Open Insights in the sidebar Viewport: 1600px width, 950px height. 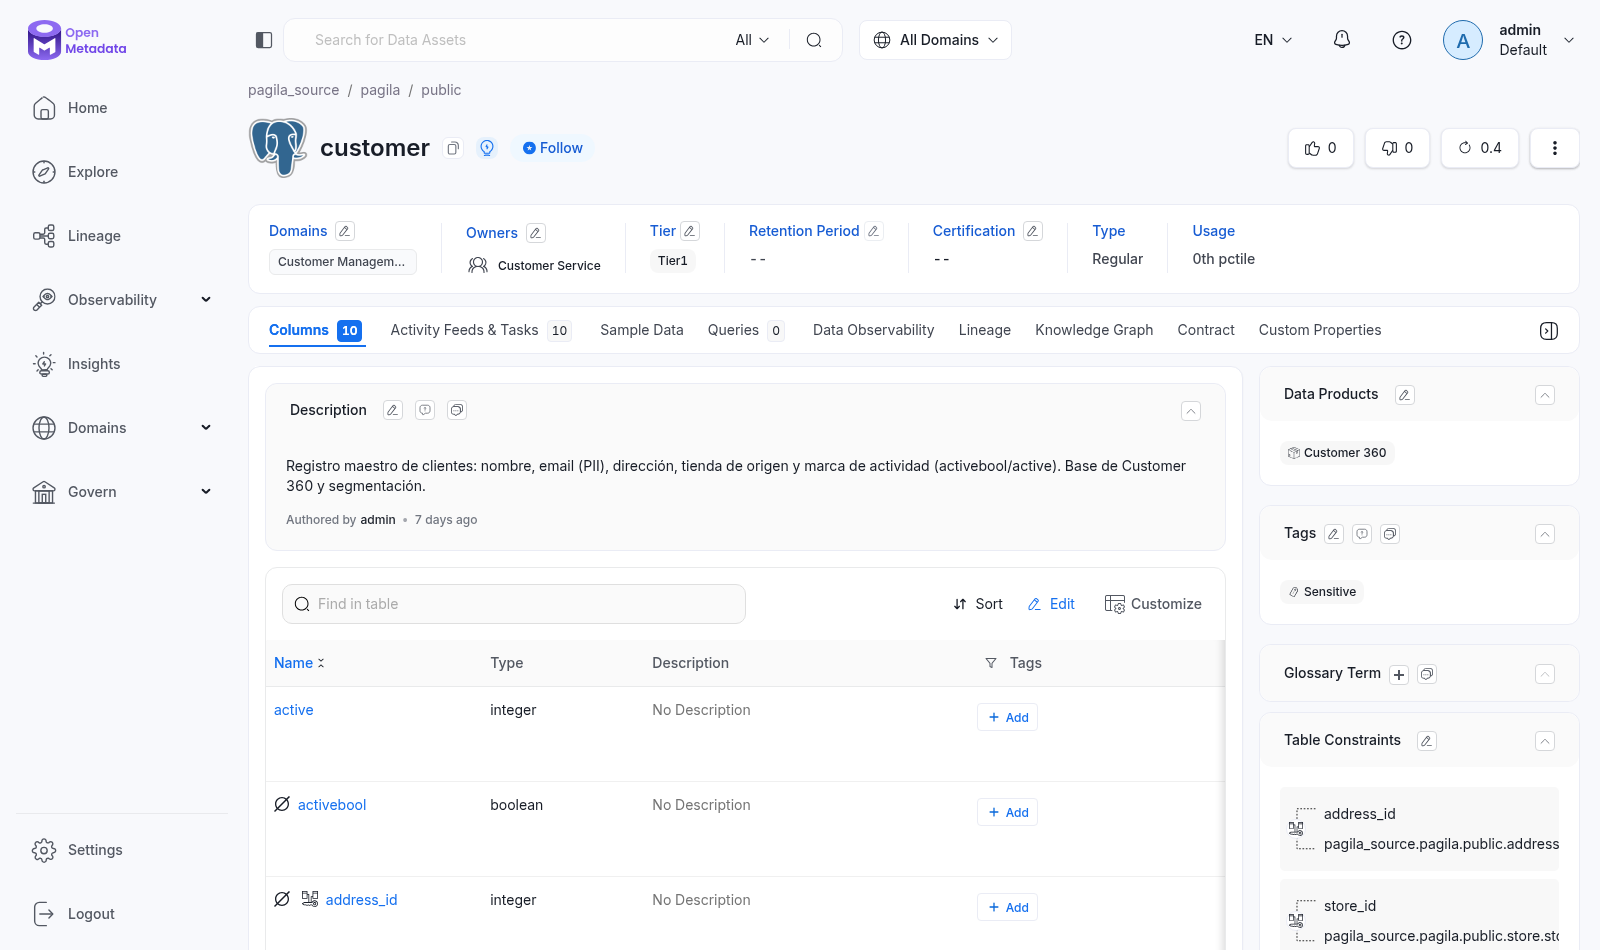pyautogui.click(x=94, y=364)
